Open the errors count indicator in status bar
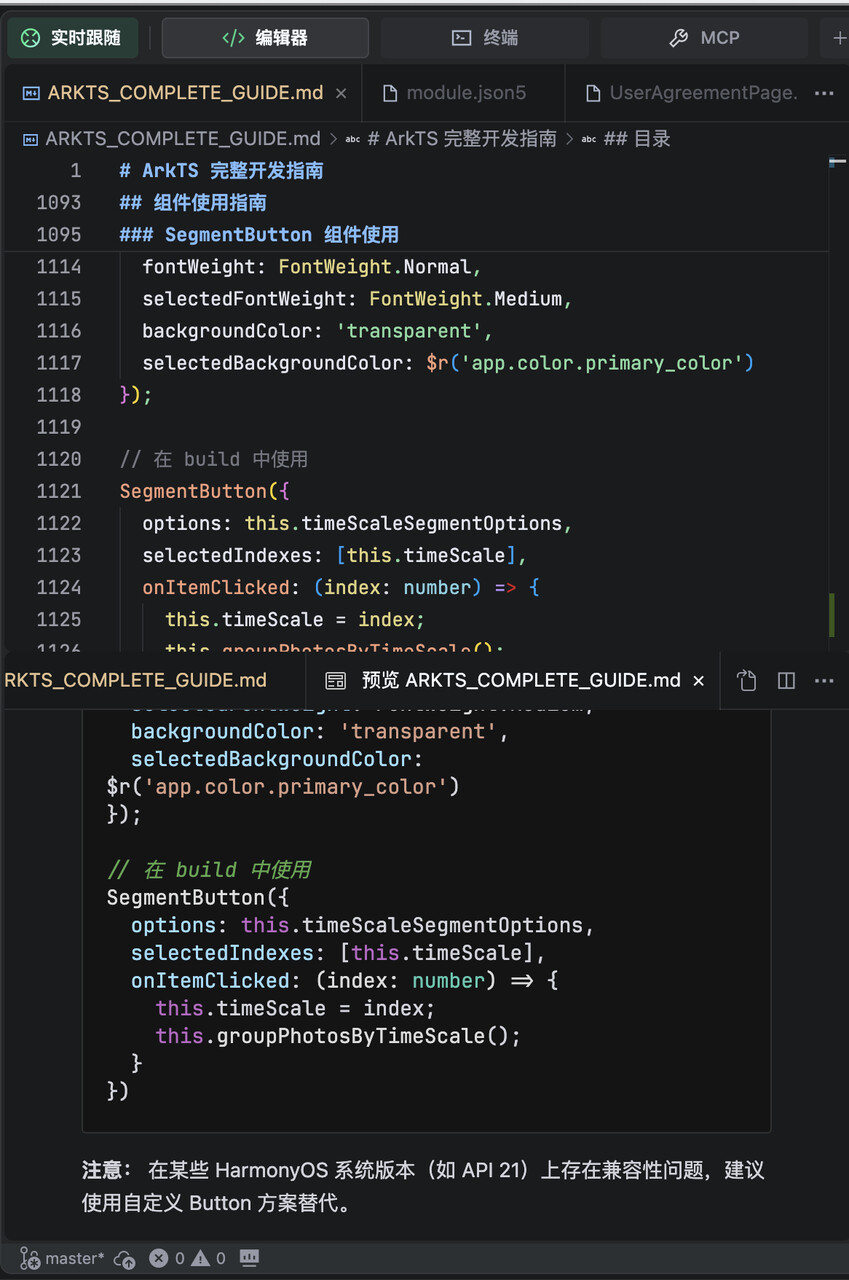The width and height of the screenshot is (849, 1280). coord(167,1258)
